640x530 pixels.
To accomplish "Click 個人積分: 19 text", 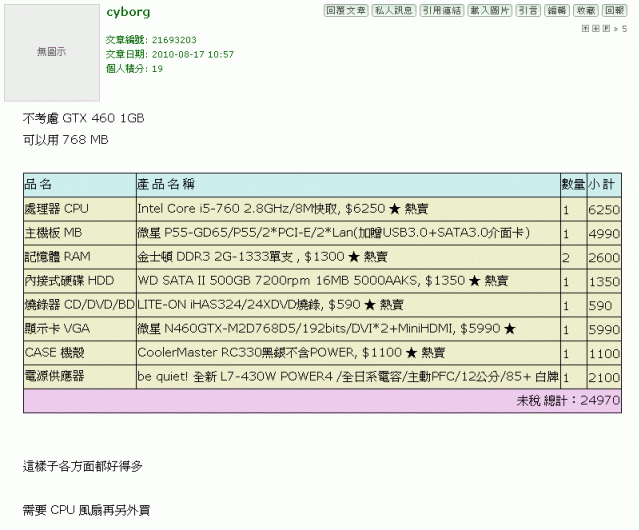I will [x=134, y=69].
